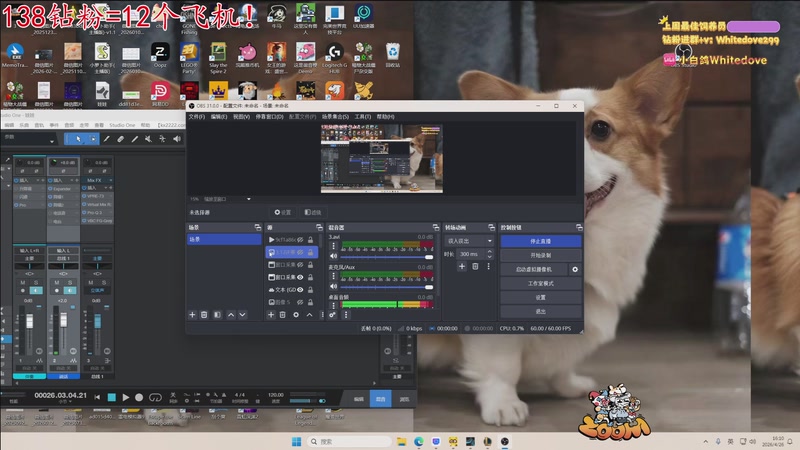Viewport: 800px width, 450px height.
Task: Click 退出 exit button in OBS controls
Action: 541,311
